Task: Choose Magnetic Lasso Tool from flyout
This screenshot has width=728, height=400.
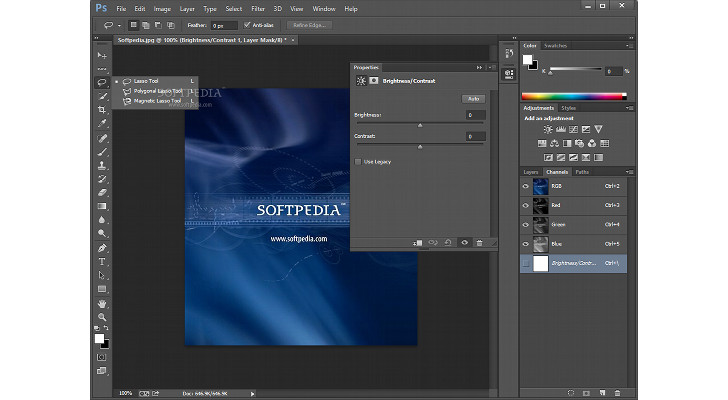Action: (x=156, y=101)
